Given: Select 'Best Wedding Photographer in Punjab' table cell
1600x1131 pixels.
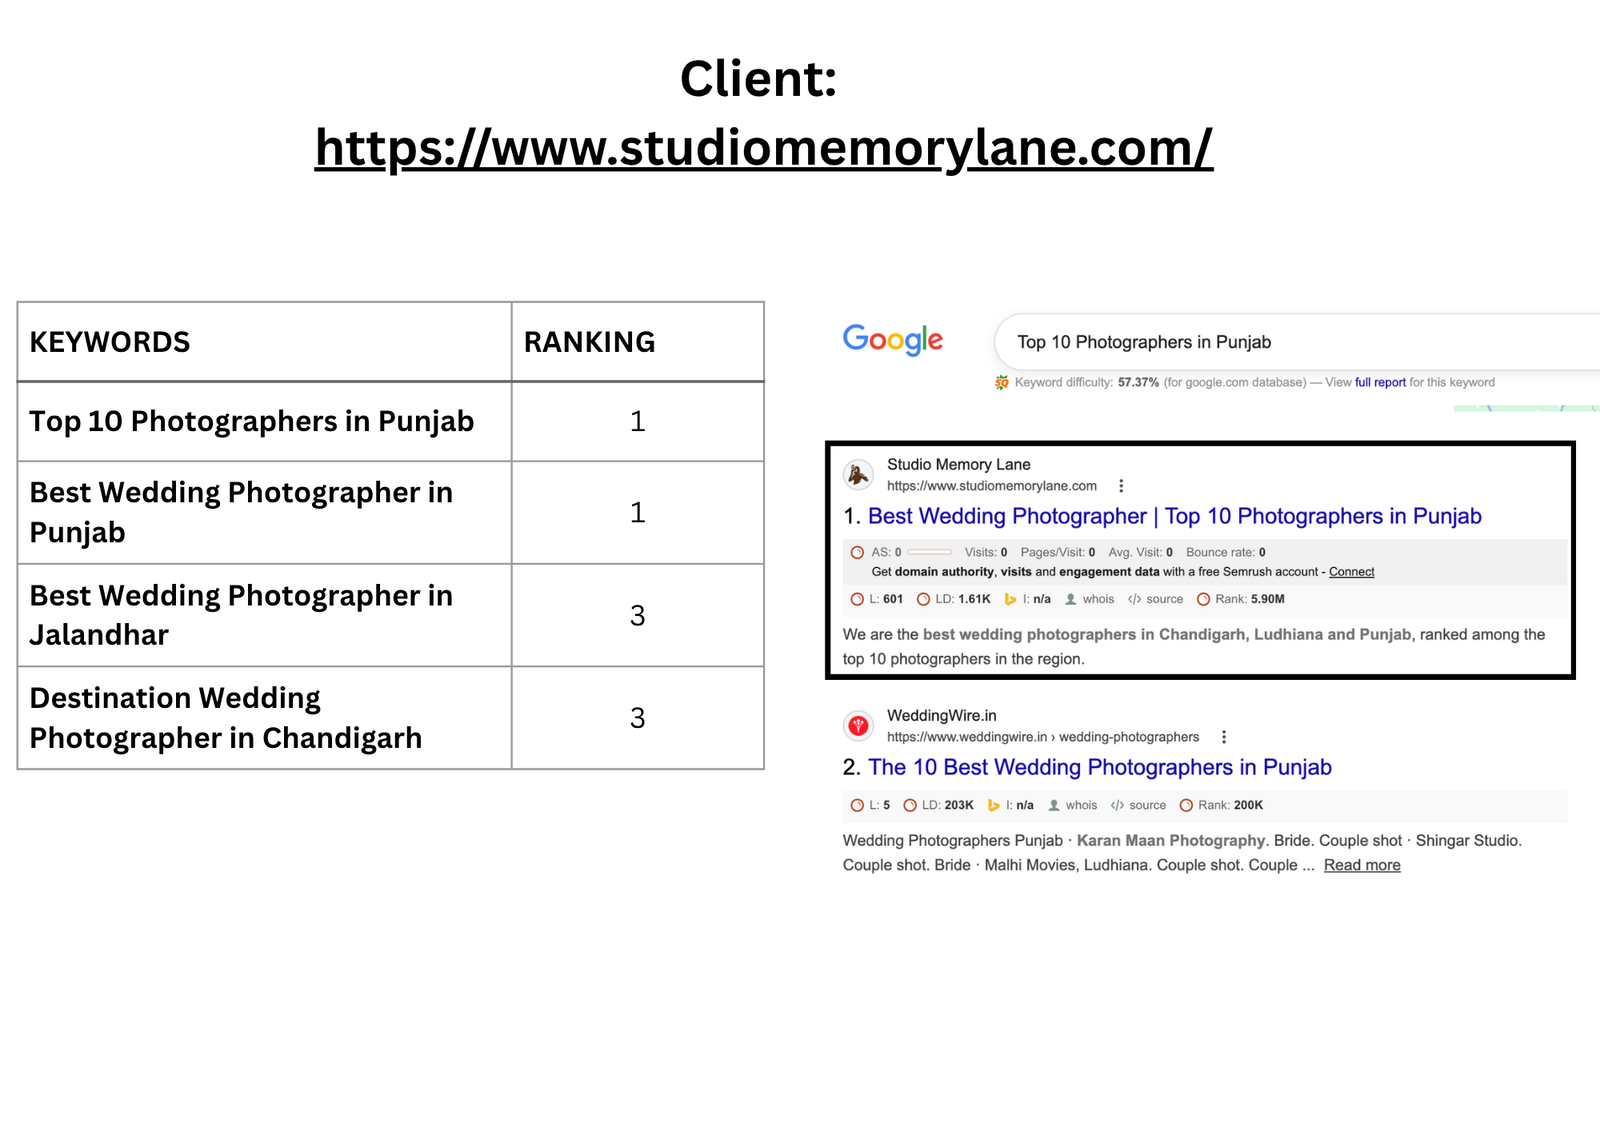Looking at the screenshot, I should click(265, 512).
